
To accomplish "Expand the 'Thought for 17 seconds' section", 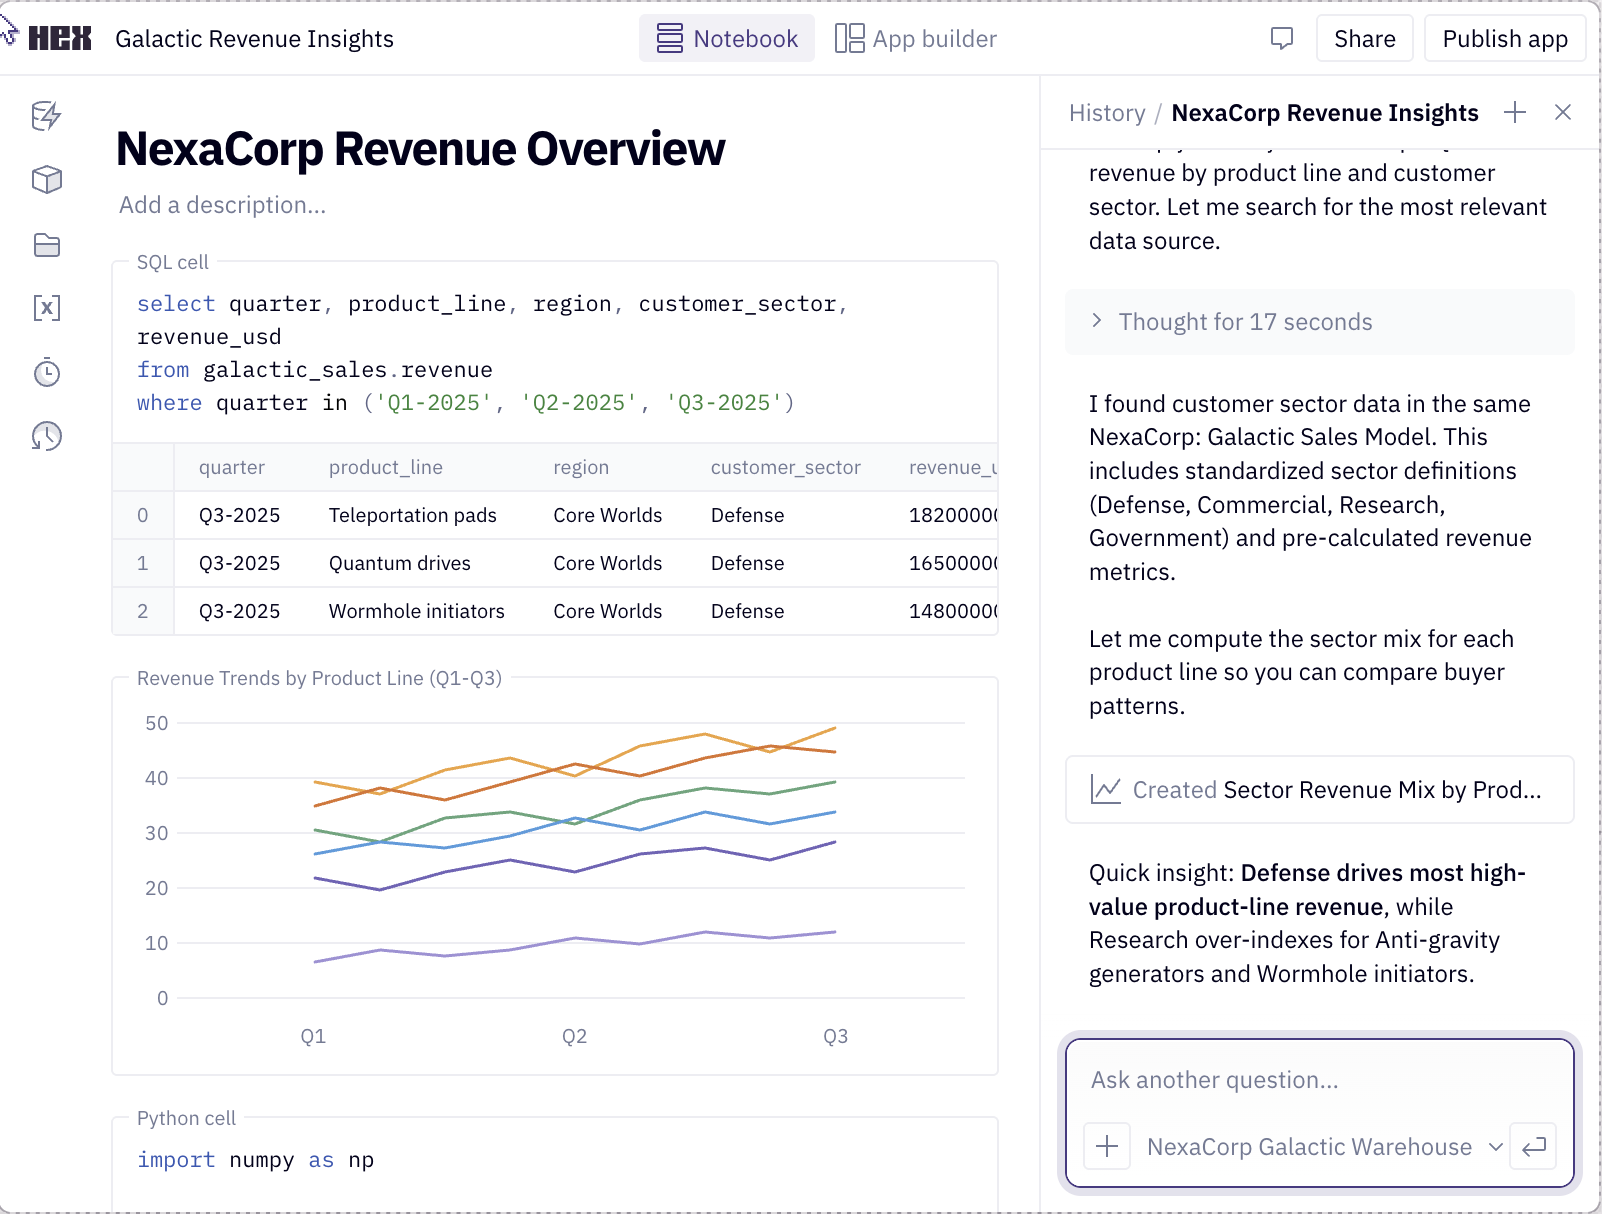I will click(1320, 322).
